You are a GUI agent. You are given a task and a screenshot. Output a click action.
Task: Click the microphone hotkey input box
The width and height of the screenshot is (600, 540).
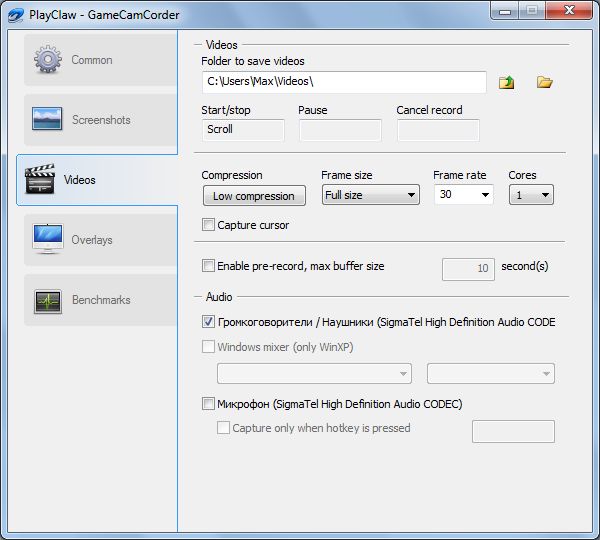513,431
